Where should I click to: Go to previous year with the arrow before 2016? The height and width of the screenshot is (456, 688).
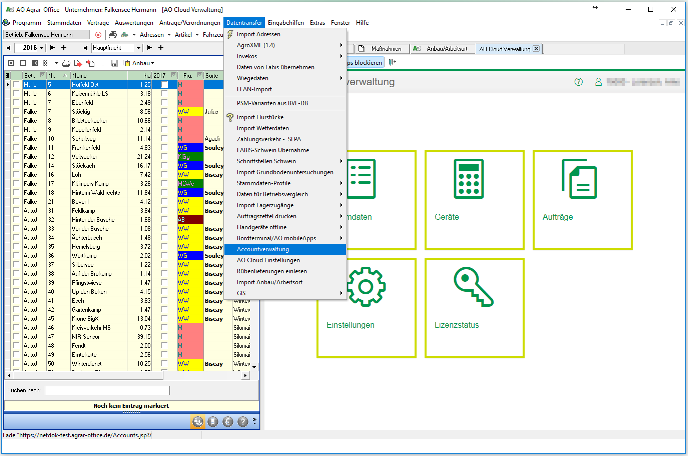pos(8,47)
